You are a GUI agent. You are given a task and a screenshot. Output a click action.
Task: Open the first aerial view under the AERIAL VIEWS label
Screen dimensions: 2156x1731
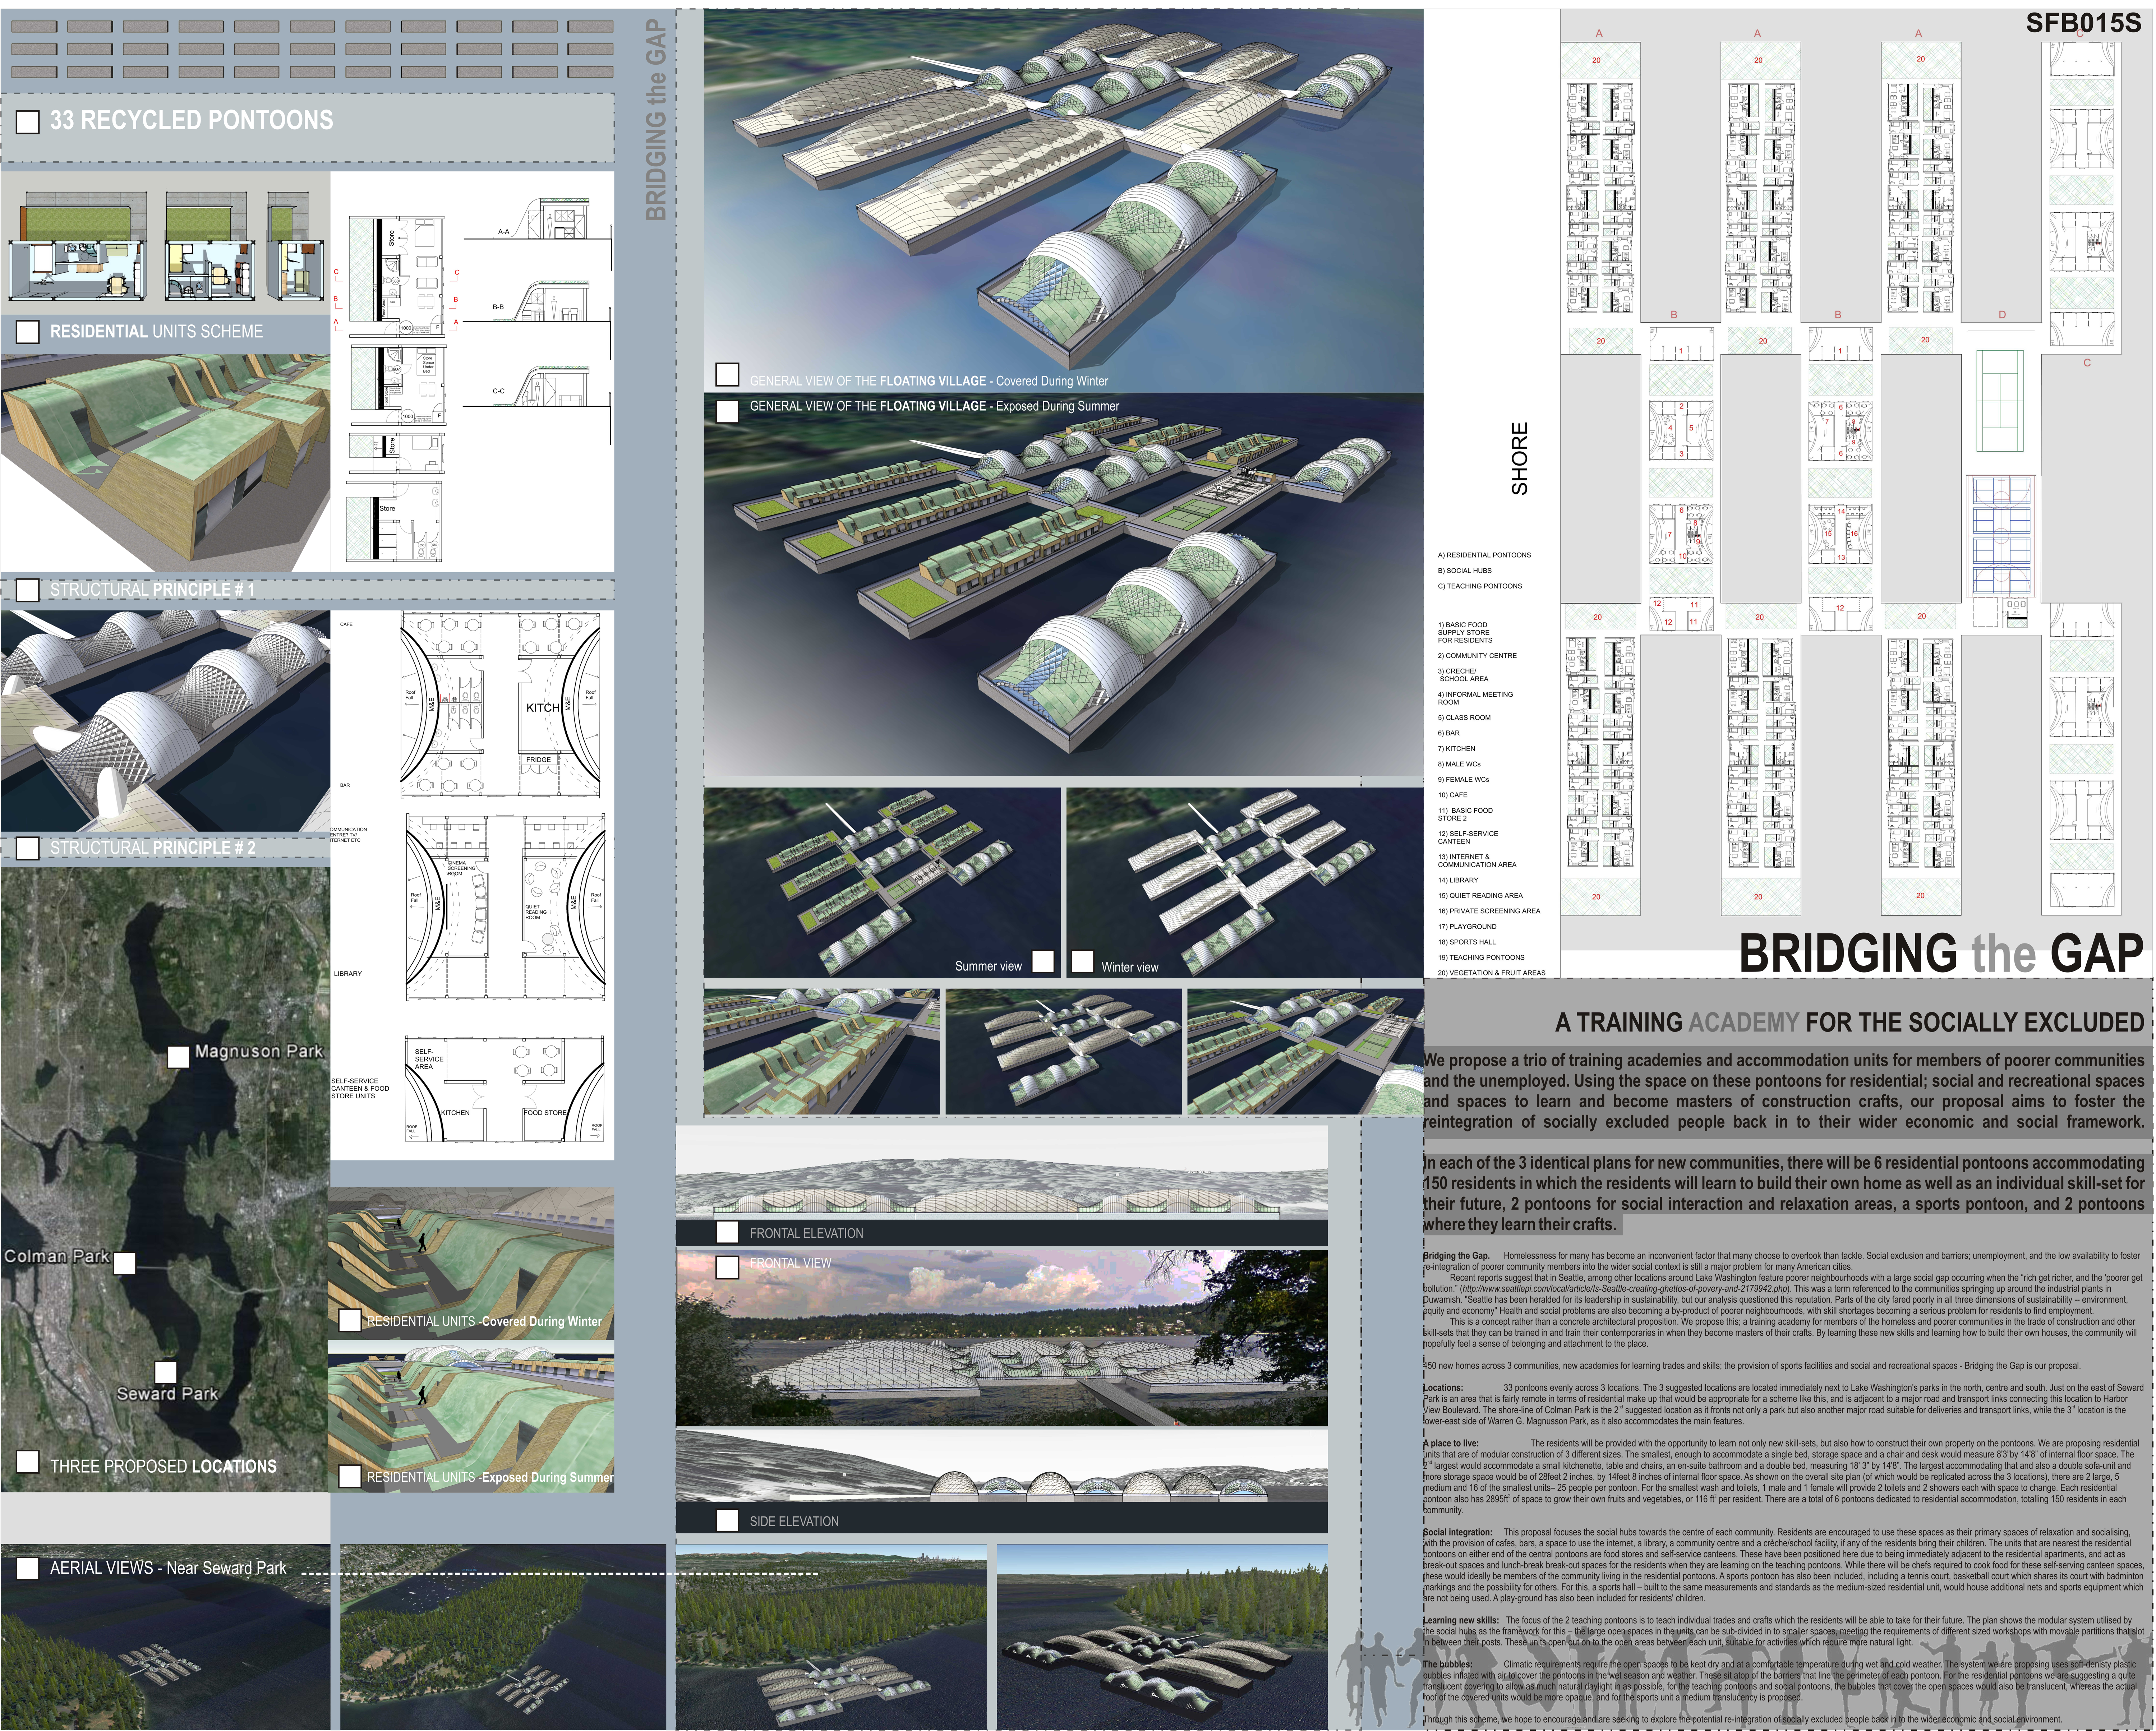165,1637
